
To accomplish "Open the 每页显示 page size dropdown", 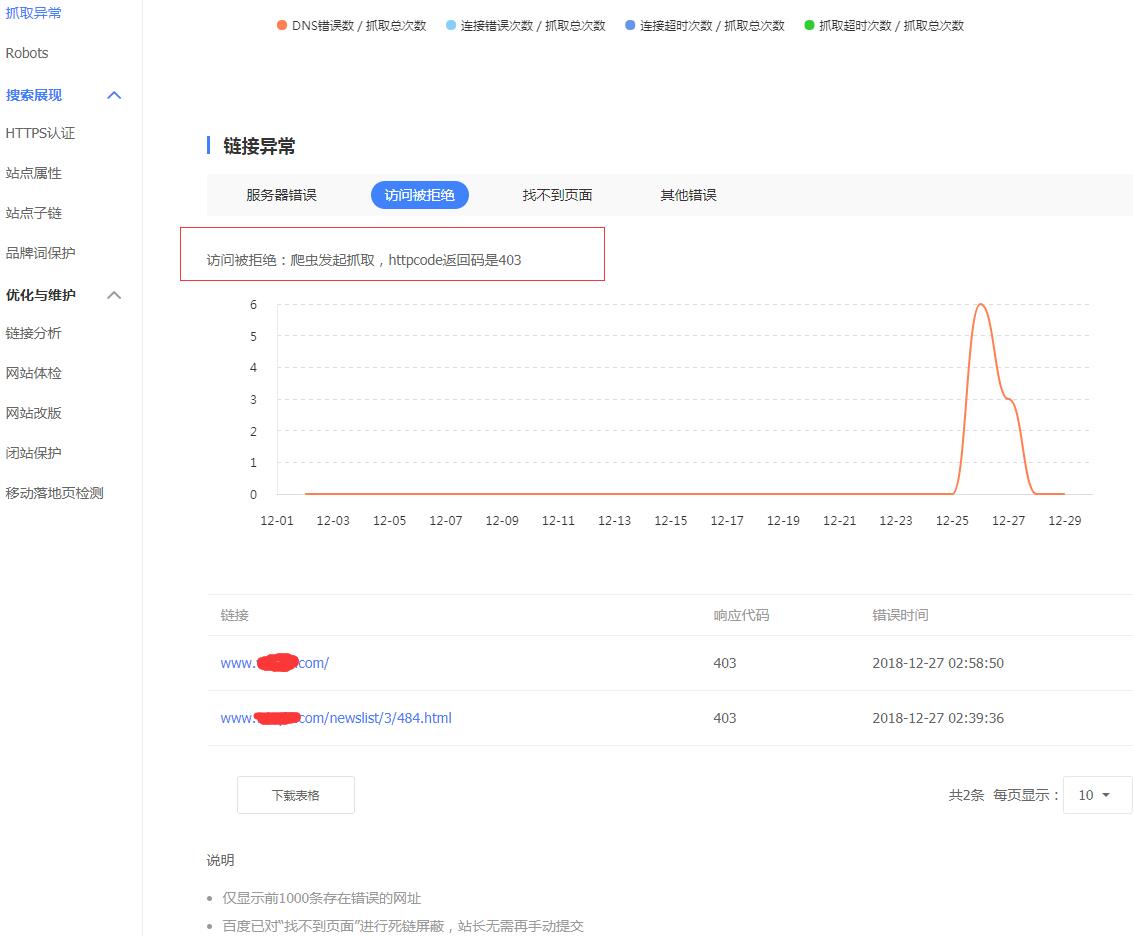I will click(1096, 795).
